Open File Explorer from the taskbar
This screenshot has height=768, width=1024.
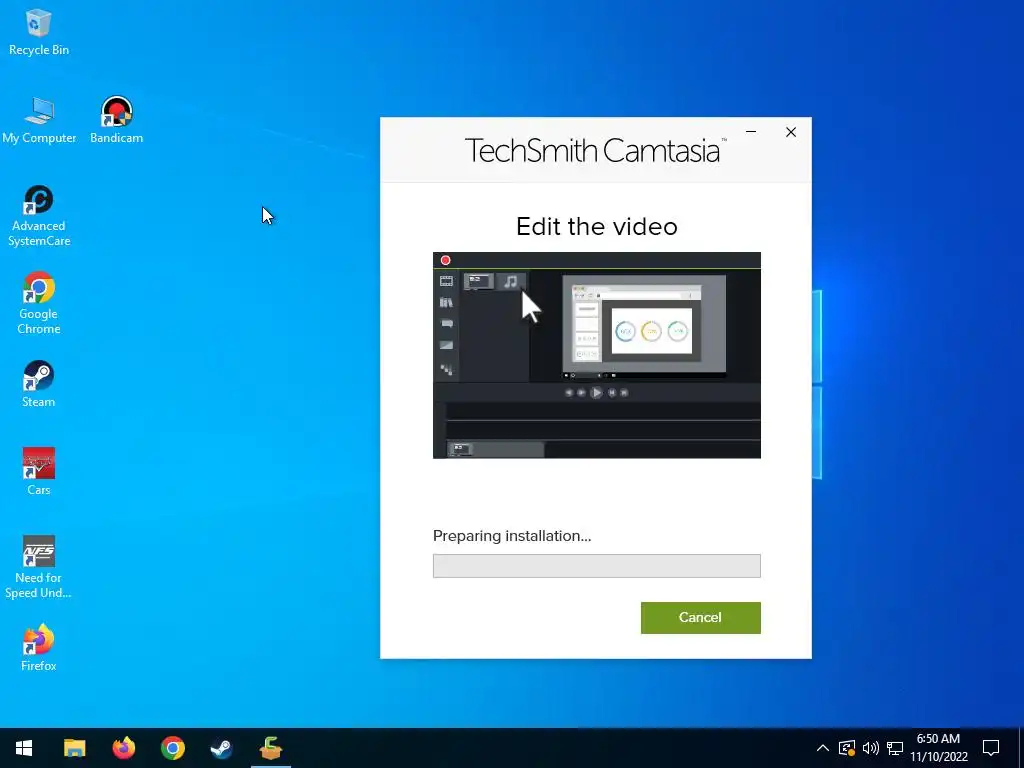pos(74,748)
